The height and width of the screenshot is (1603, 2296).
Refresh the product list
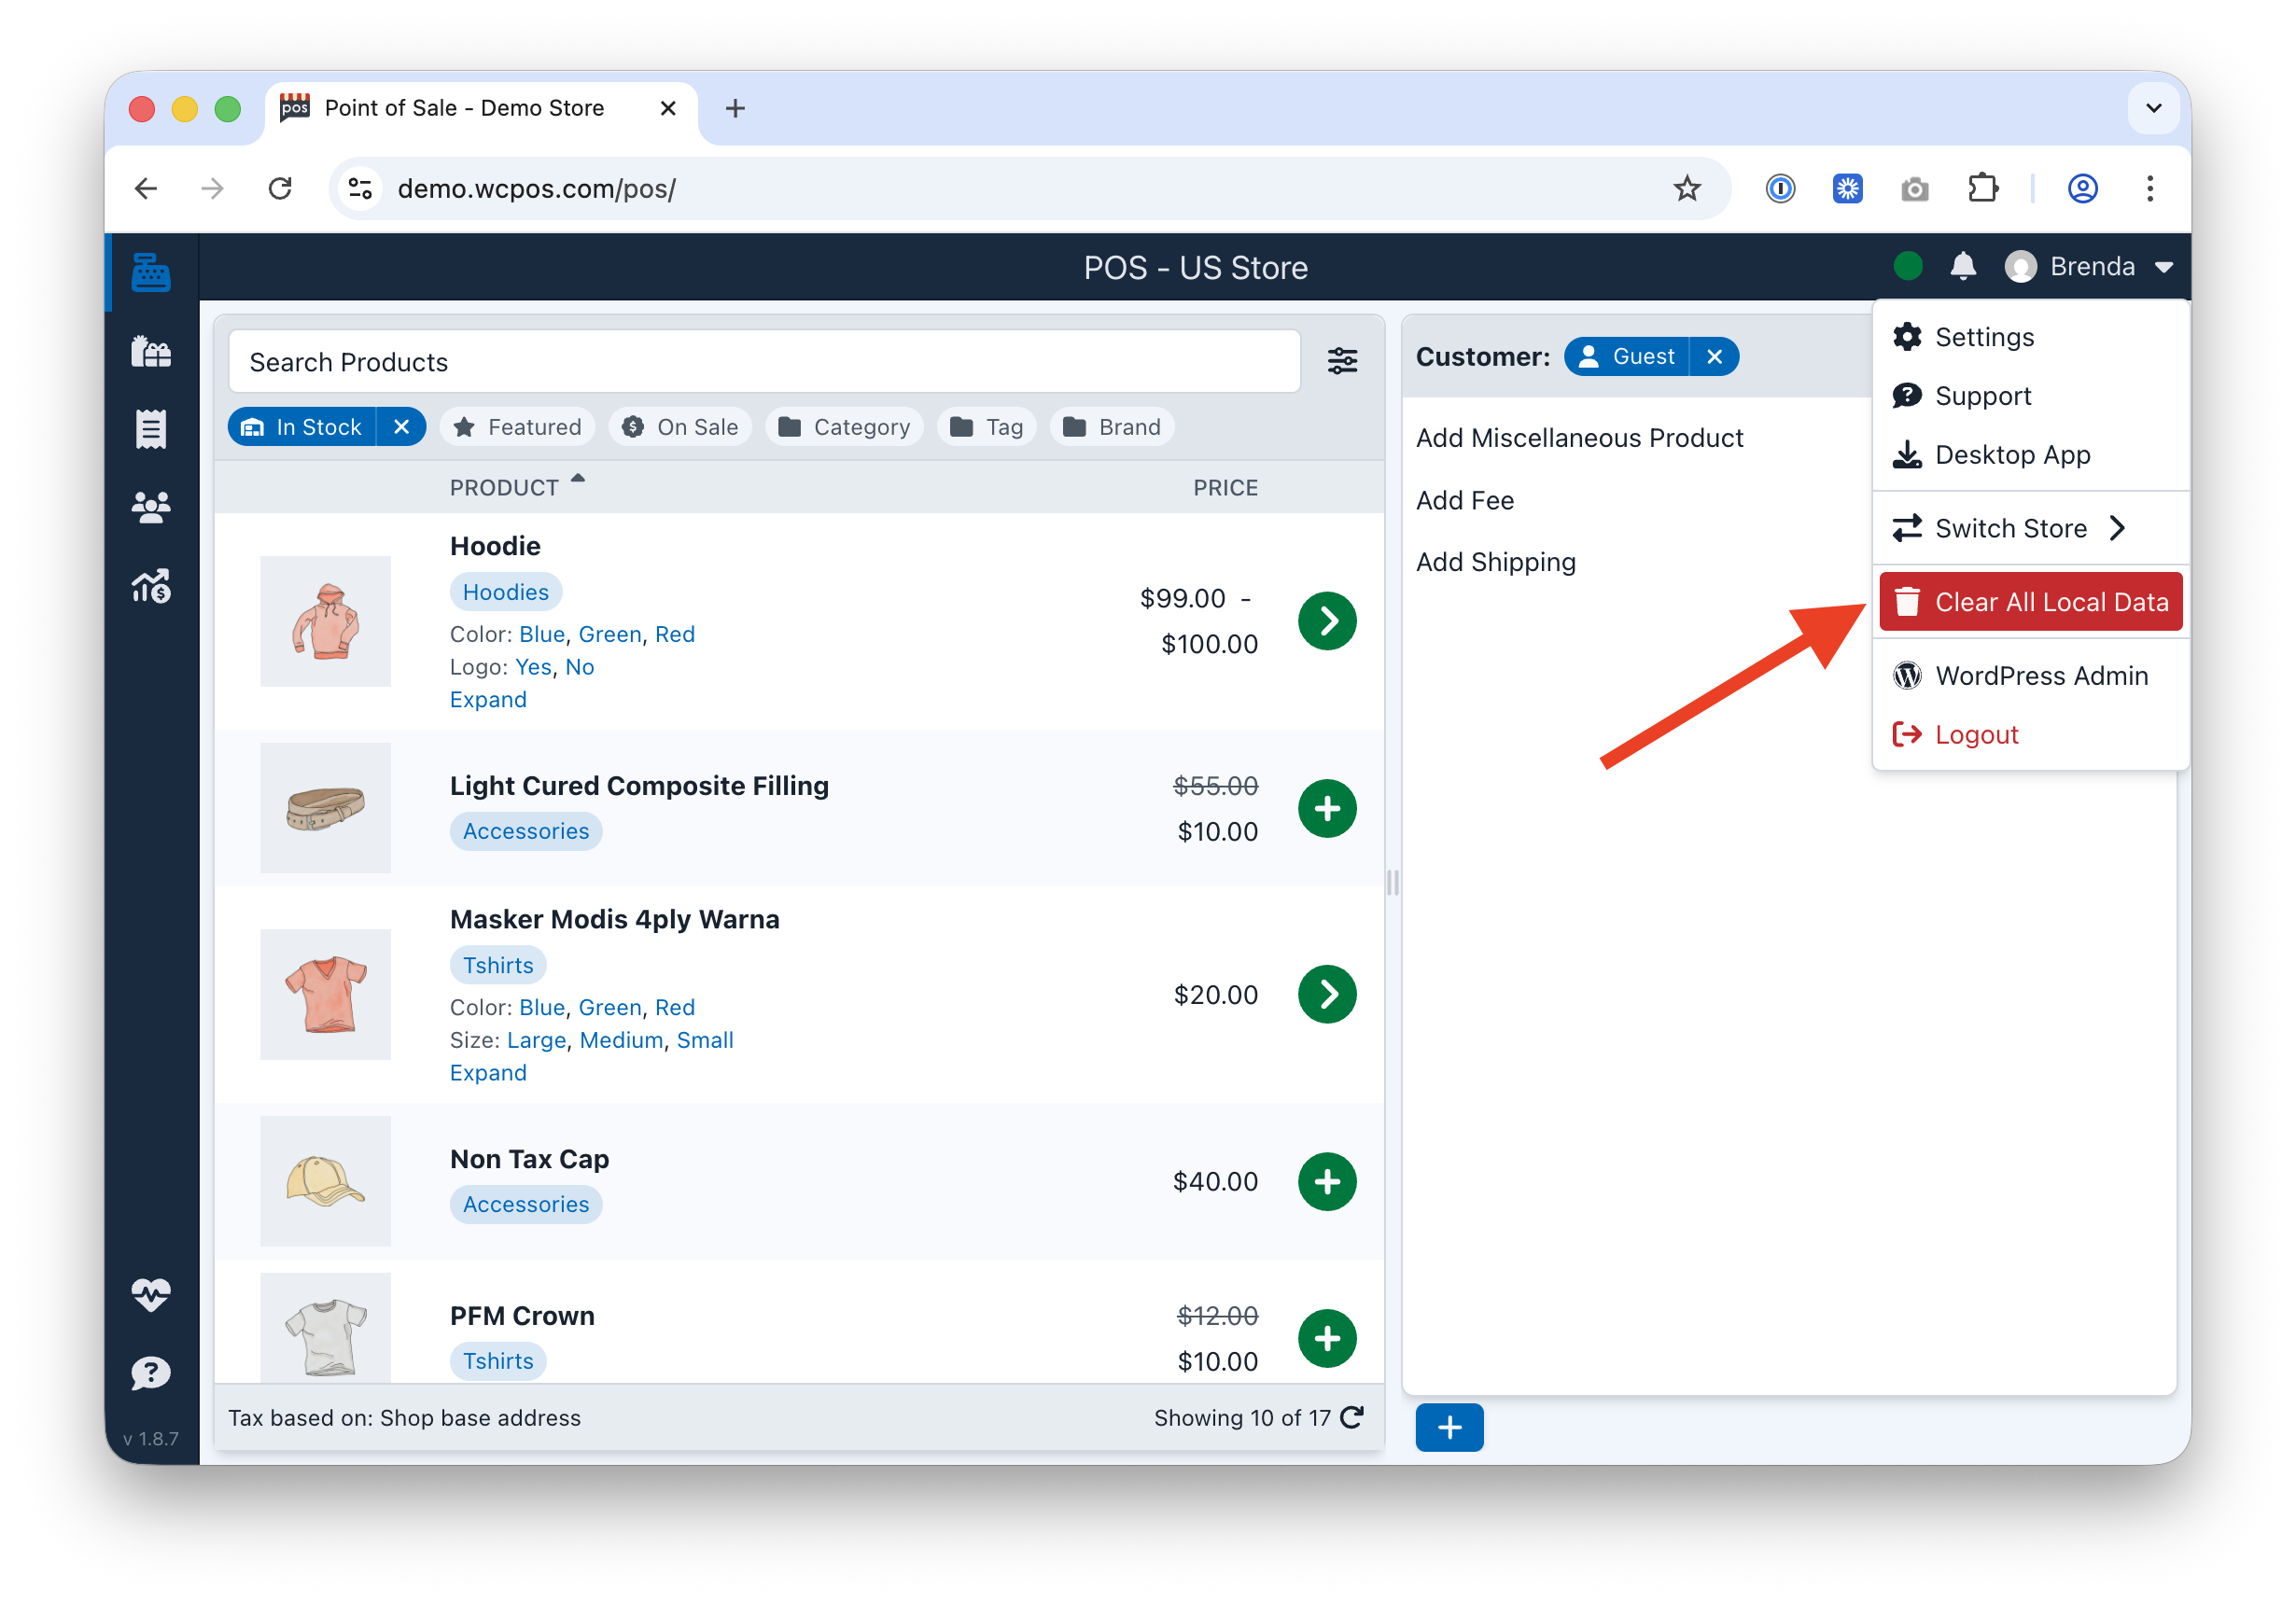point(1352,1417)
